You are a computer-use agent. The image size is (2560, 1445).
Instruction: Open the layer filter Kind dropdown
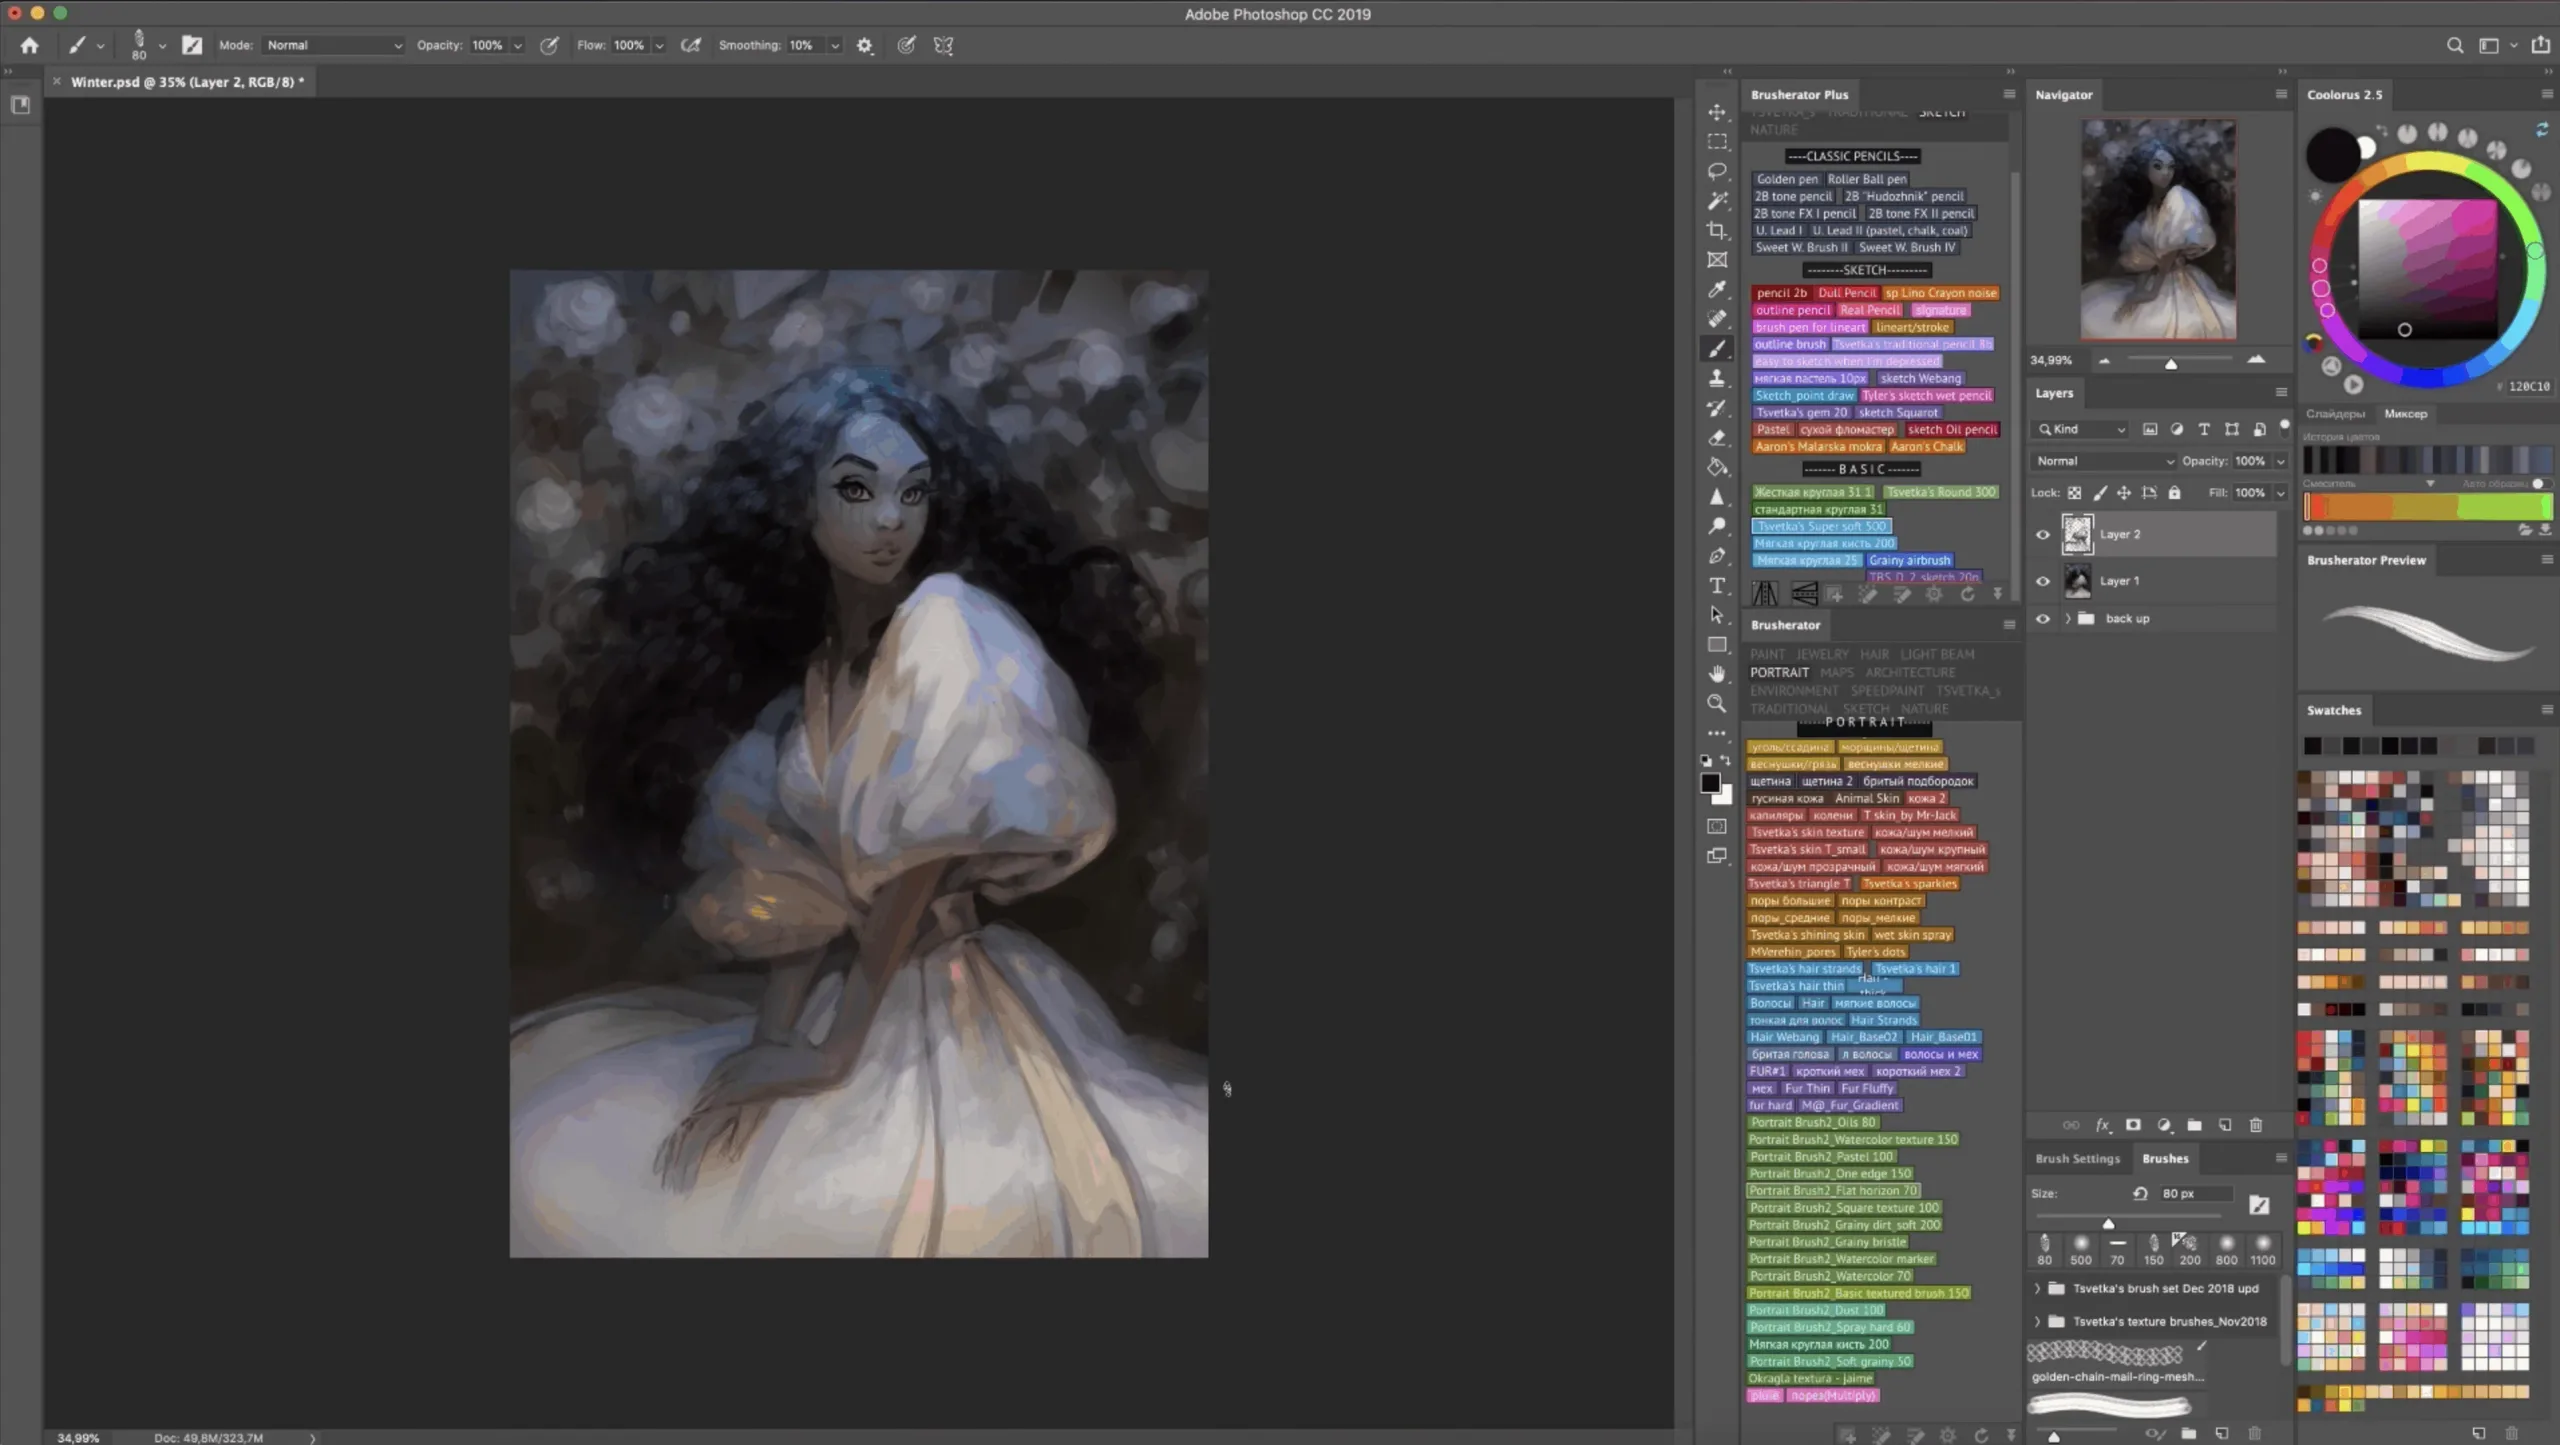tap(2080, 428)
